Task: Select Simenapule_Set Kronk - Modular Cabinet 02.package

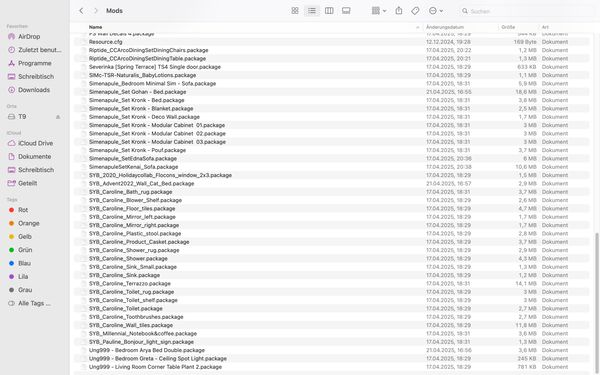Action: (x=332, y=134)
